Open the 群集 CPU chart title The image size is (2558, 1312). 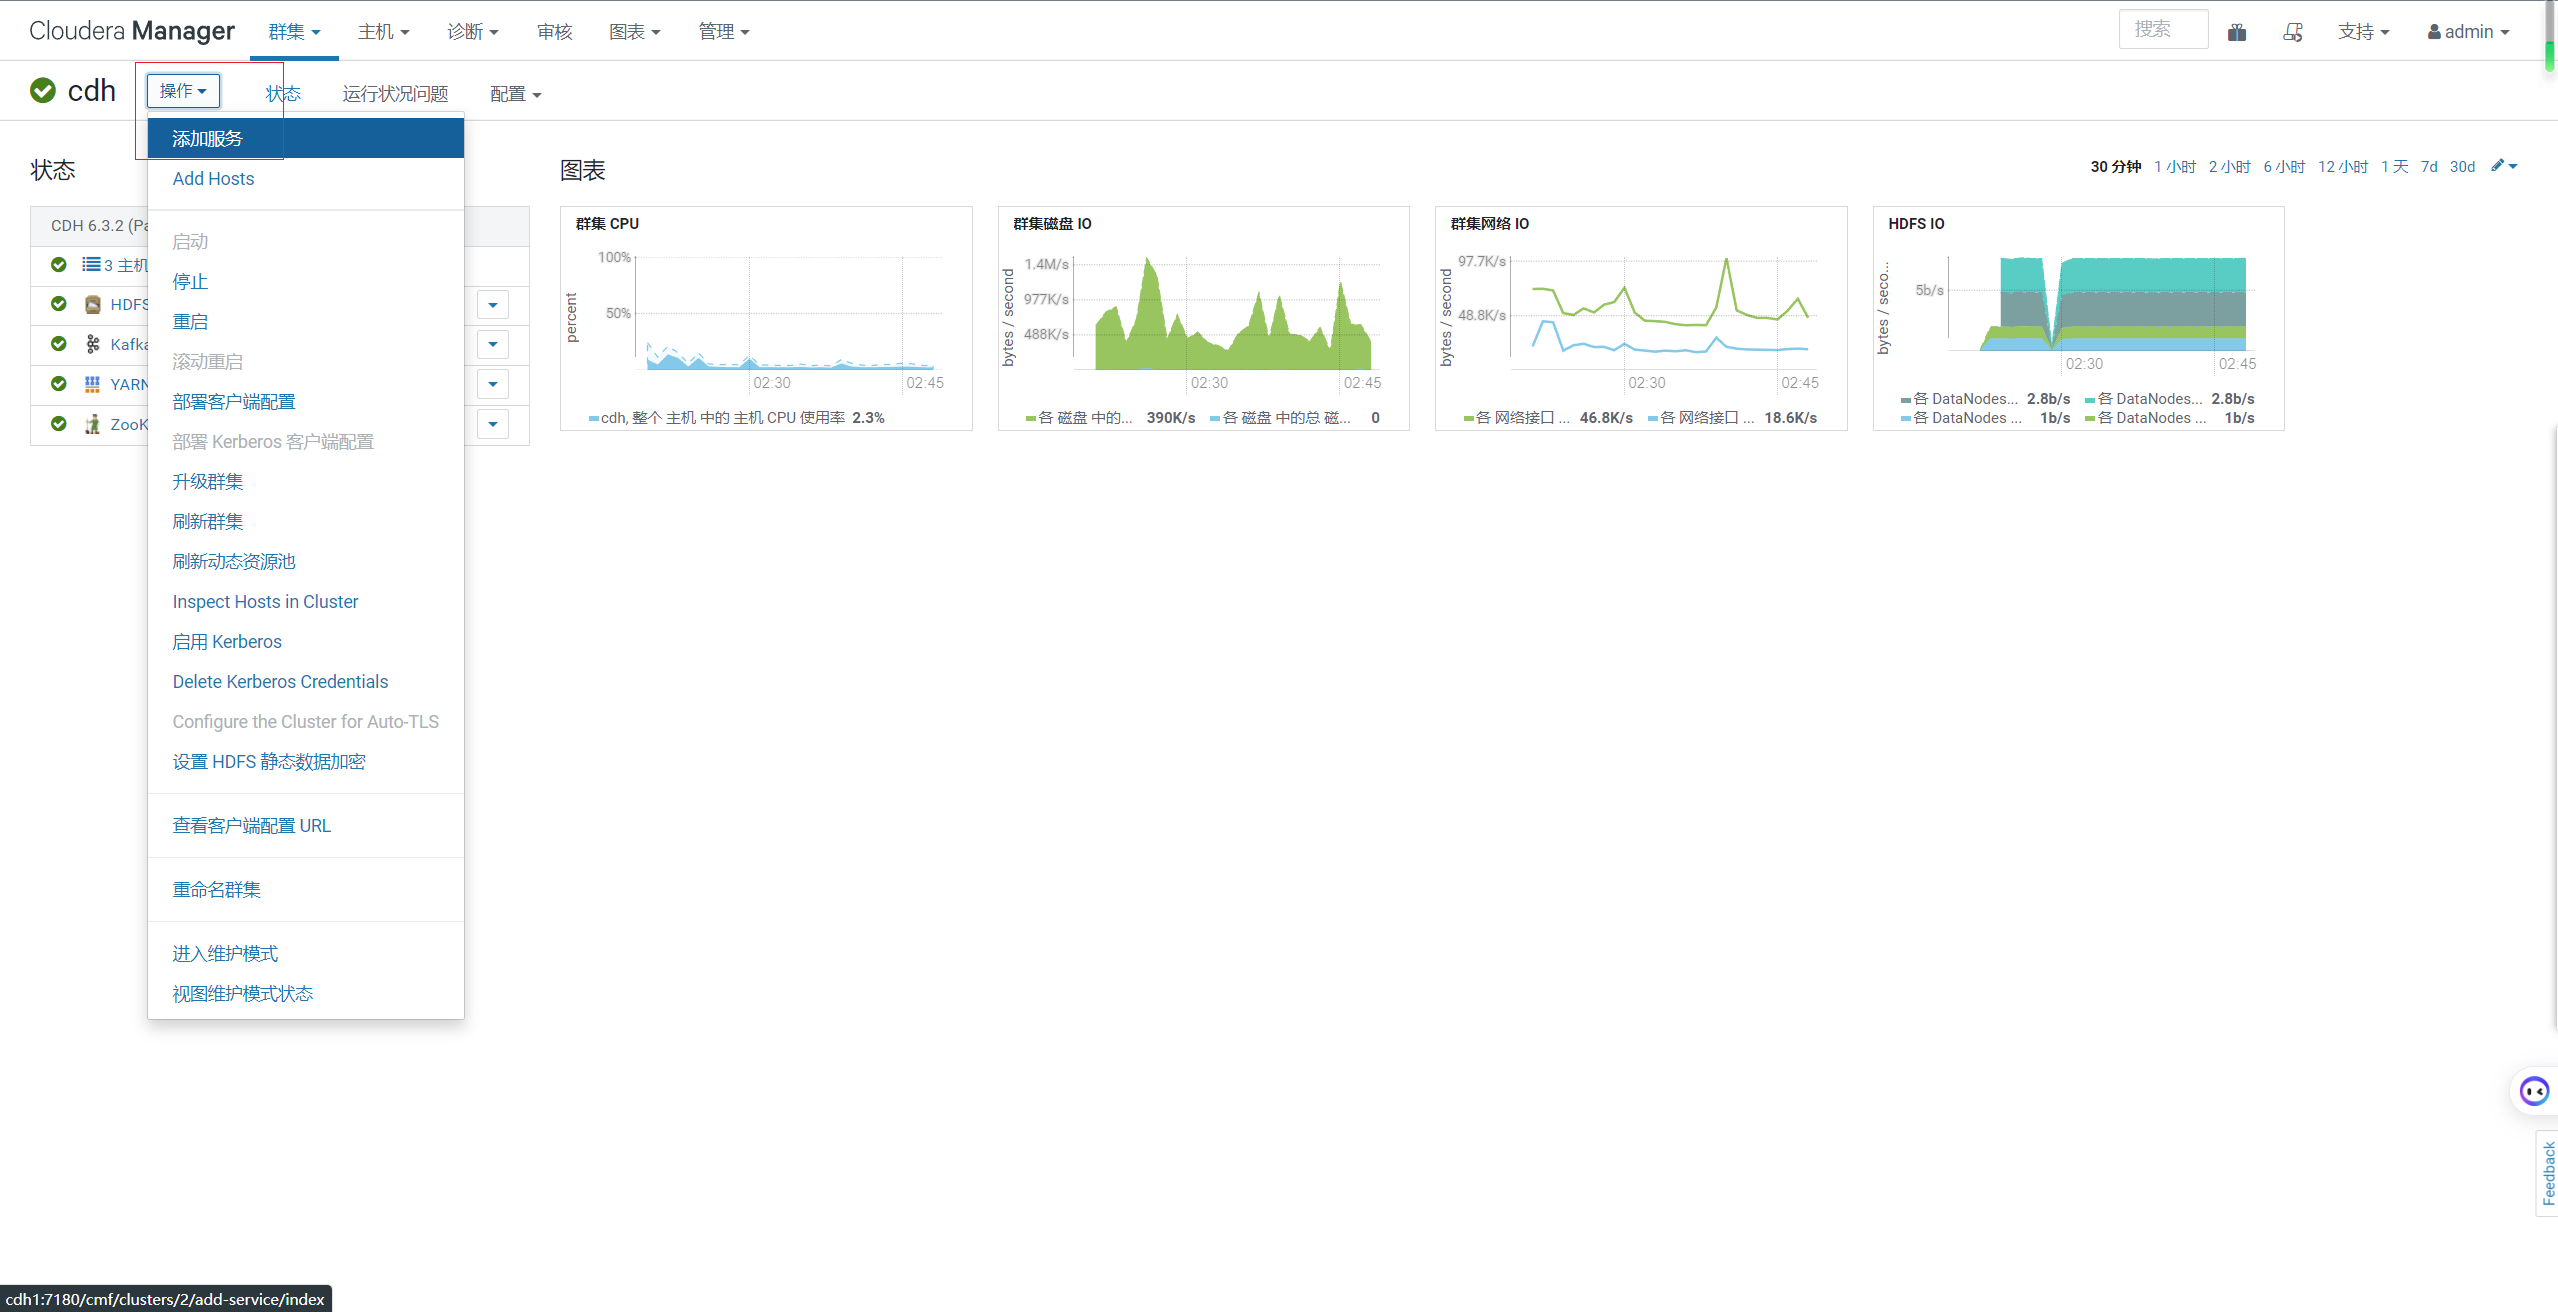[607, 224]
